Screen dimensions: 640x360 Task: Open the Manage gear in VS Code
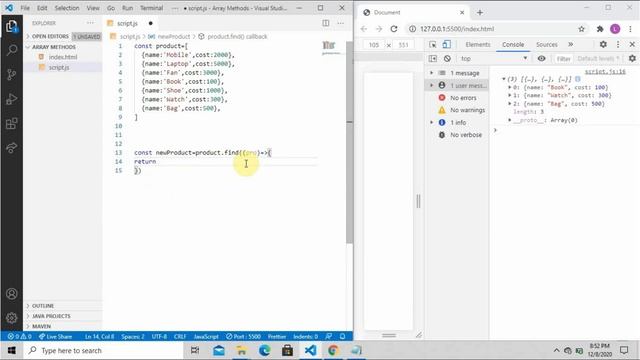tap(11, 318)
